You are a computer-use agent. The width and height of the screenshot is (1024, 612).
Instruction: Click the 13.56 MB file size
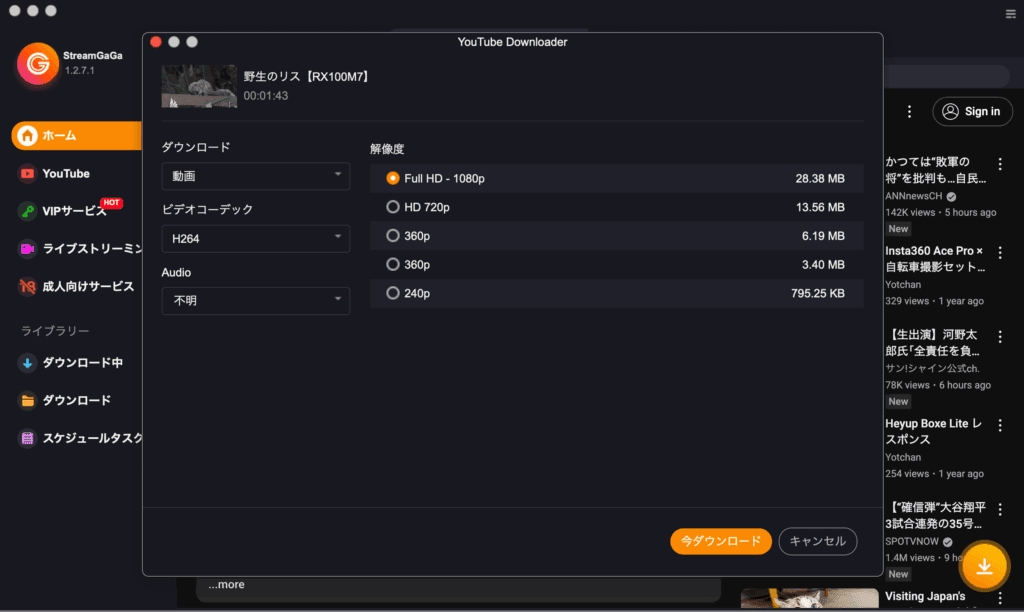[x=820, y=207]
